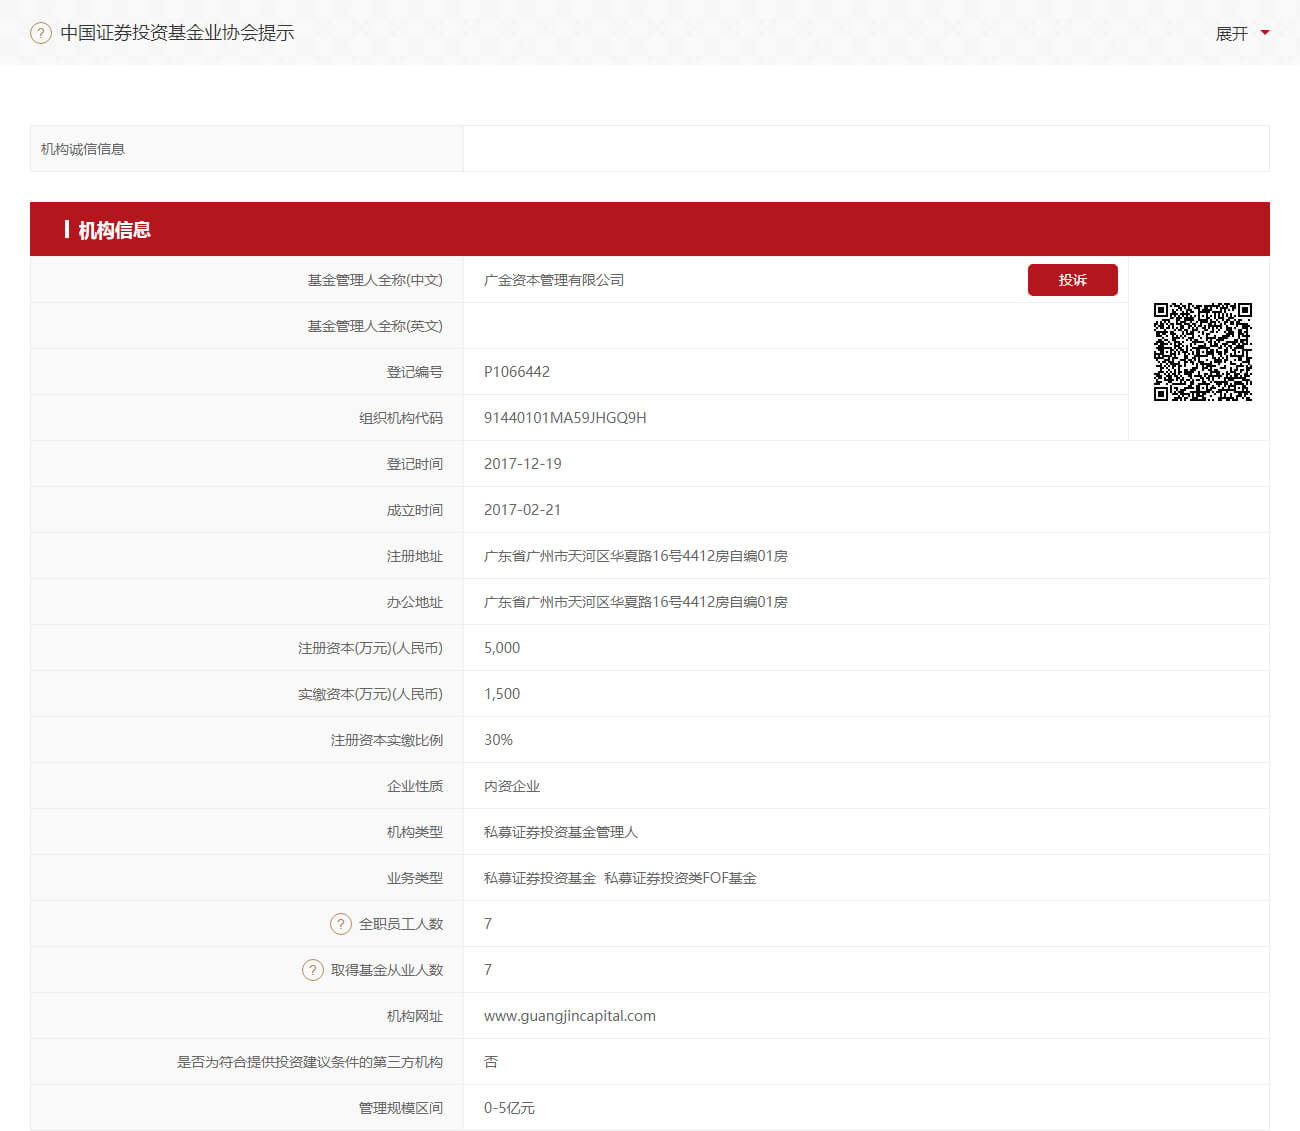Click the help icon next to 取得基金从业人数
1300x1131 pixels.
(313, 970)
